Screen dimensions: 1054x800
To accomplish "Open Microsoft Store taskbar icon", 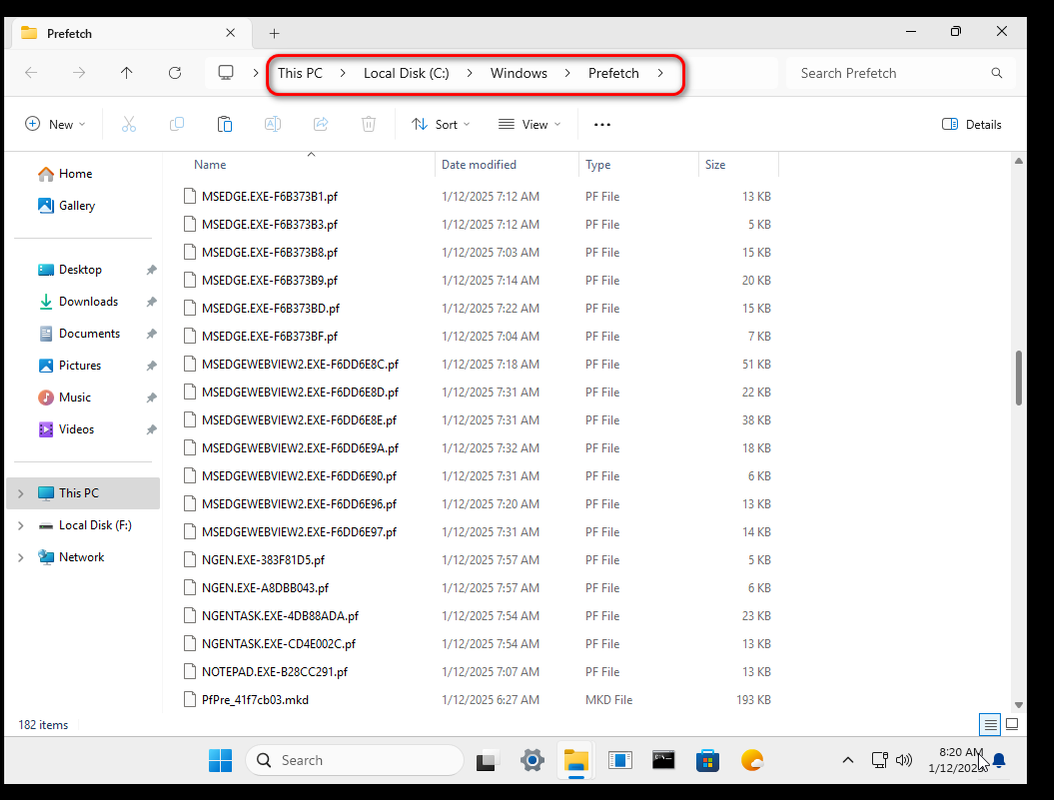I will point(707,760).
